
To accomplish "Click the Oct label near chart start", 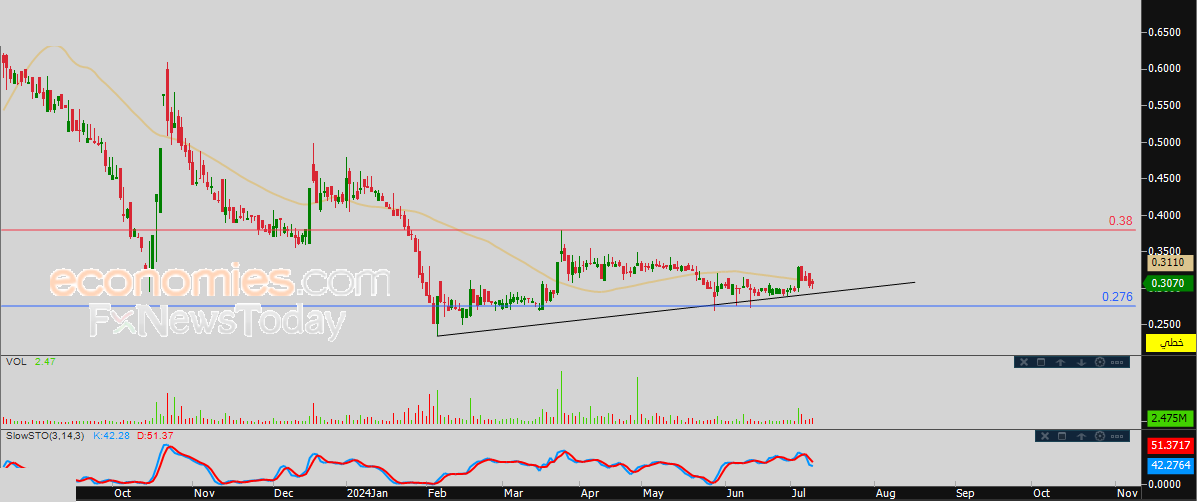I will (x=123, y=494).
